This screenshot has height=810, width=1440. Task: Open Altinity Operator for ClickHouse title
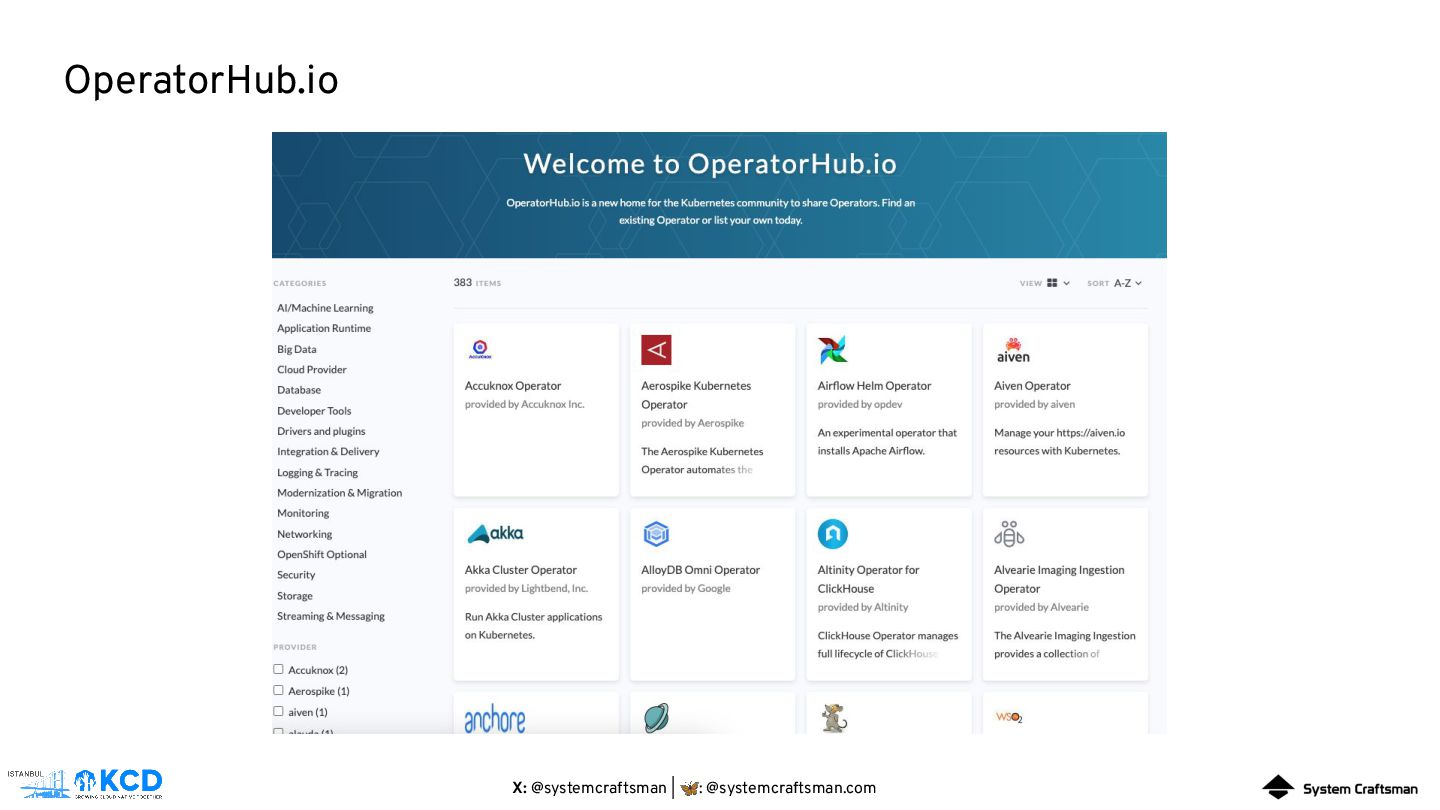tap(869, 579)
